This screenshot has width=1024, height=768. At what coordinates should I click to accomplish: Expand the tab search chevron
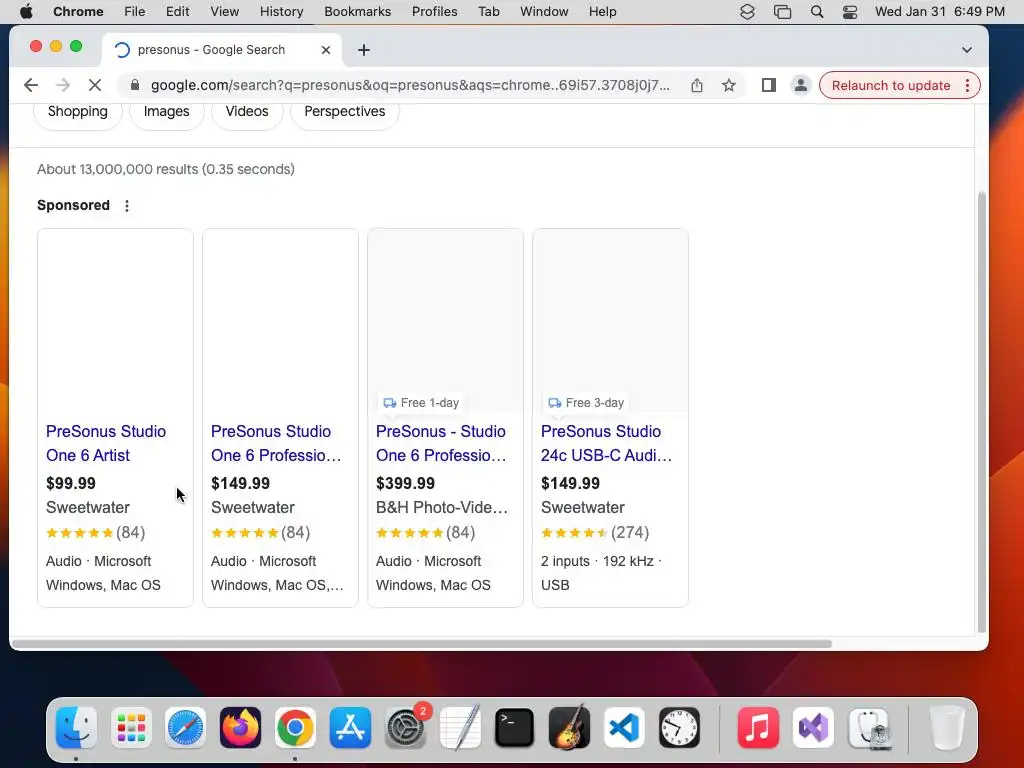(x=967, y=50)
